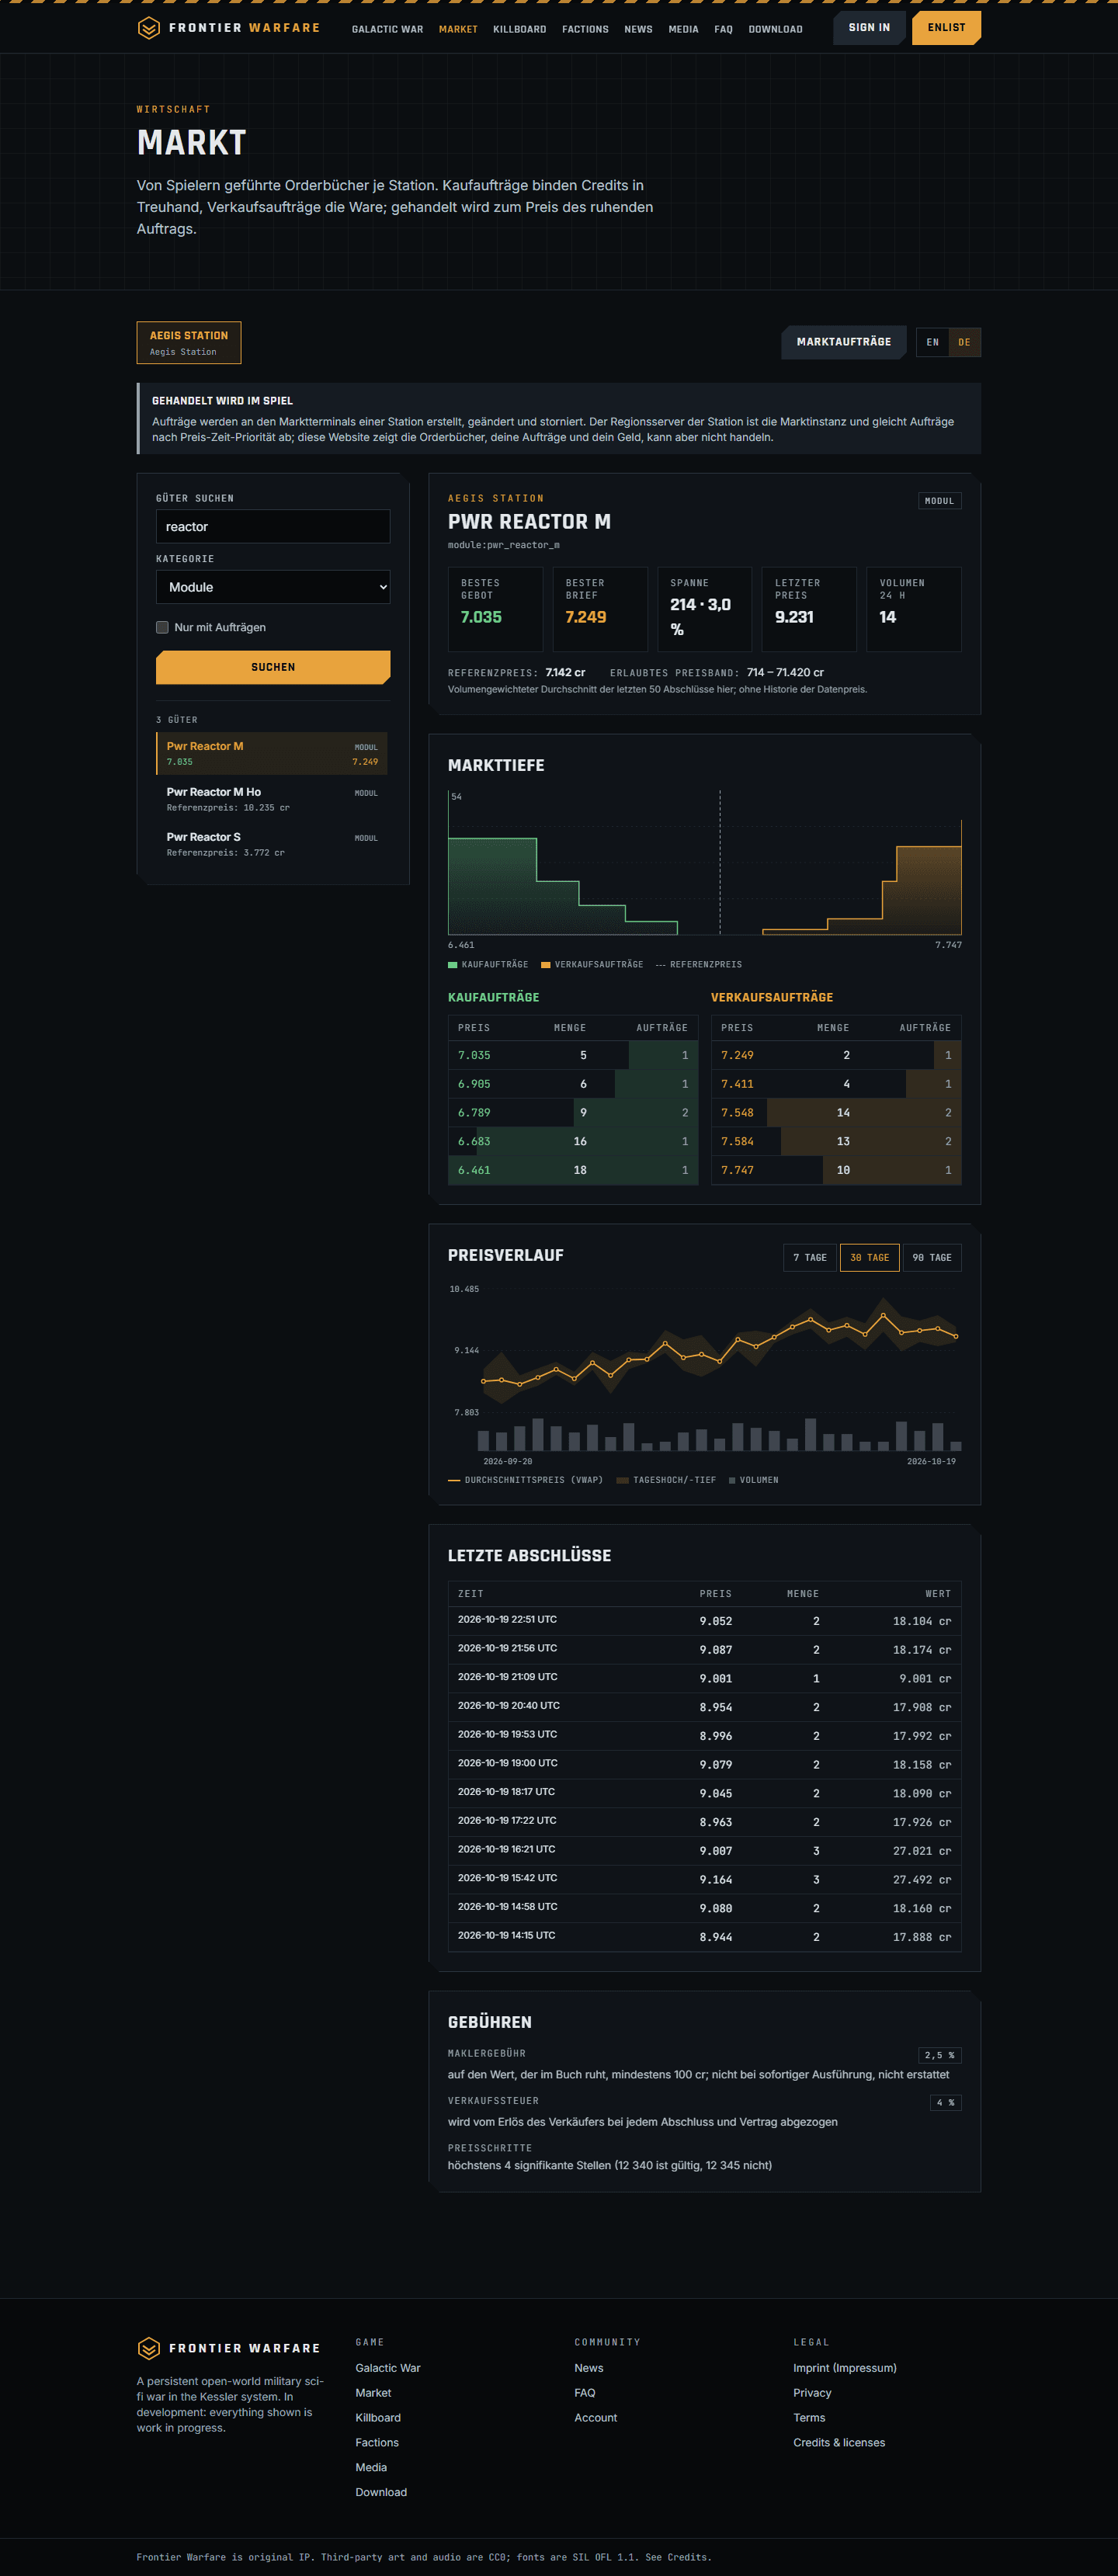Screen dimensions: 1118x2576
Task: Focus the Güter suchen input field
Action: (x=273, y=527)
